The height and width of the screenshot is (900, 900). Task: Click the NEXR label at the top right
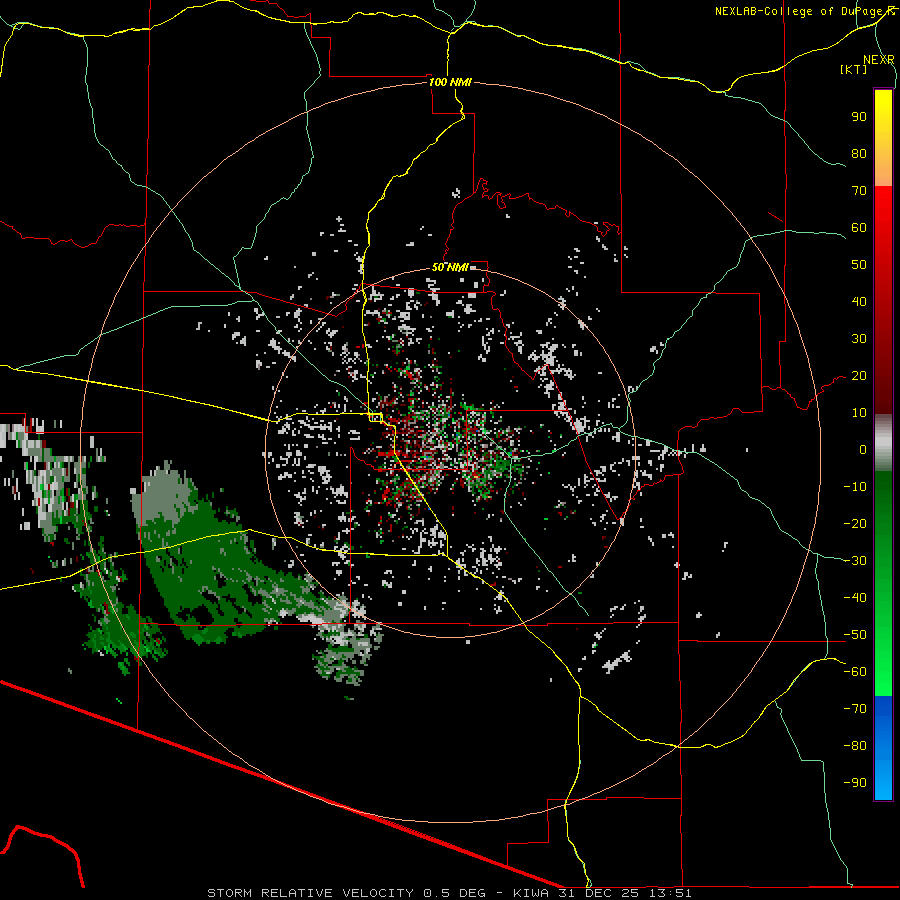(x=879, y=60)
